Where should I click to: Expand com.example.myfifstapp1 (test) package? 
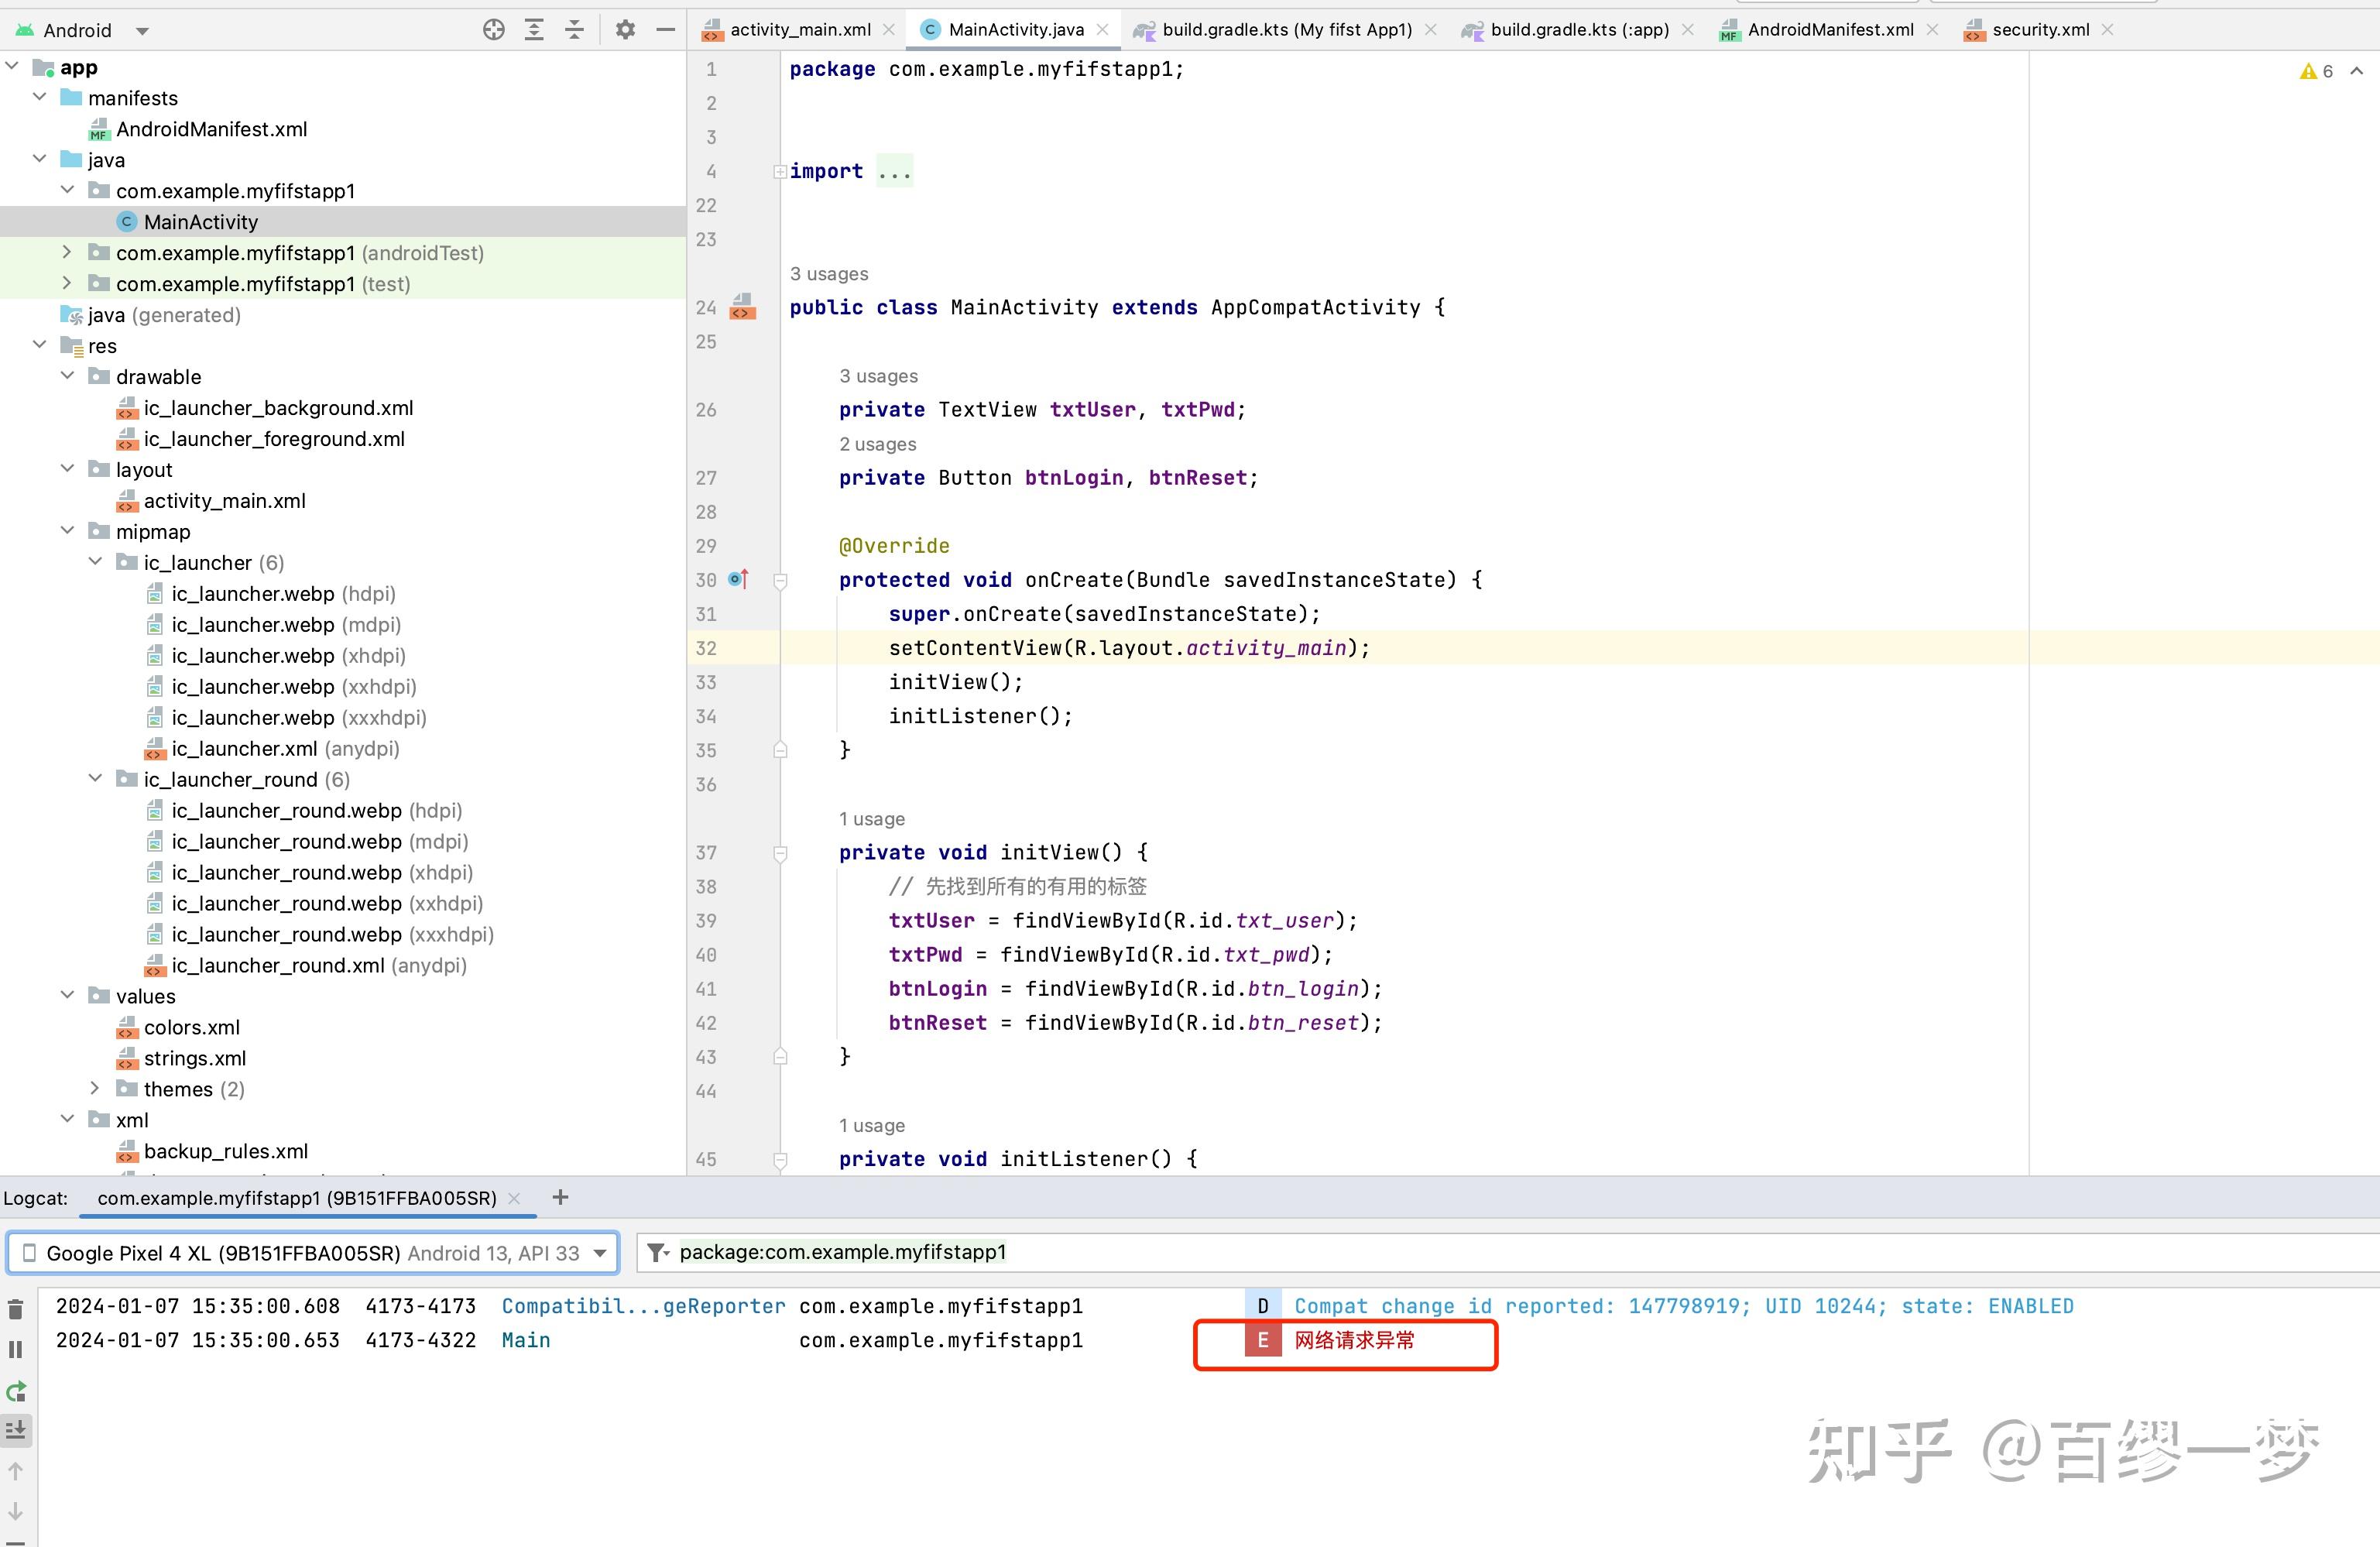point(67,284)
